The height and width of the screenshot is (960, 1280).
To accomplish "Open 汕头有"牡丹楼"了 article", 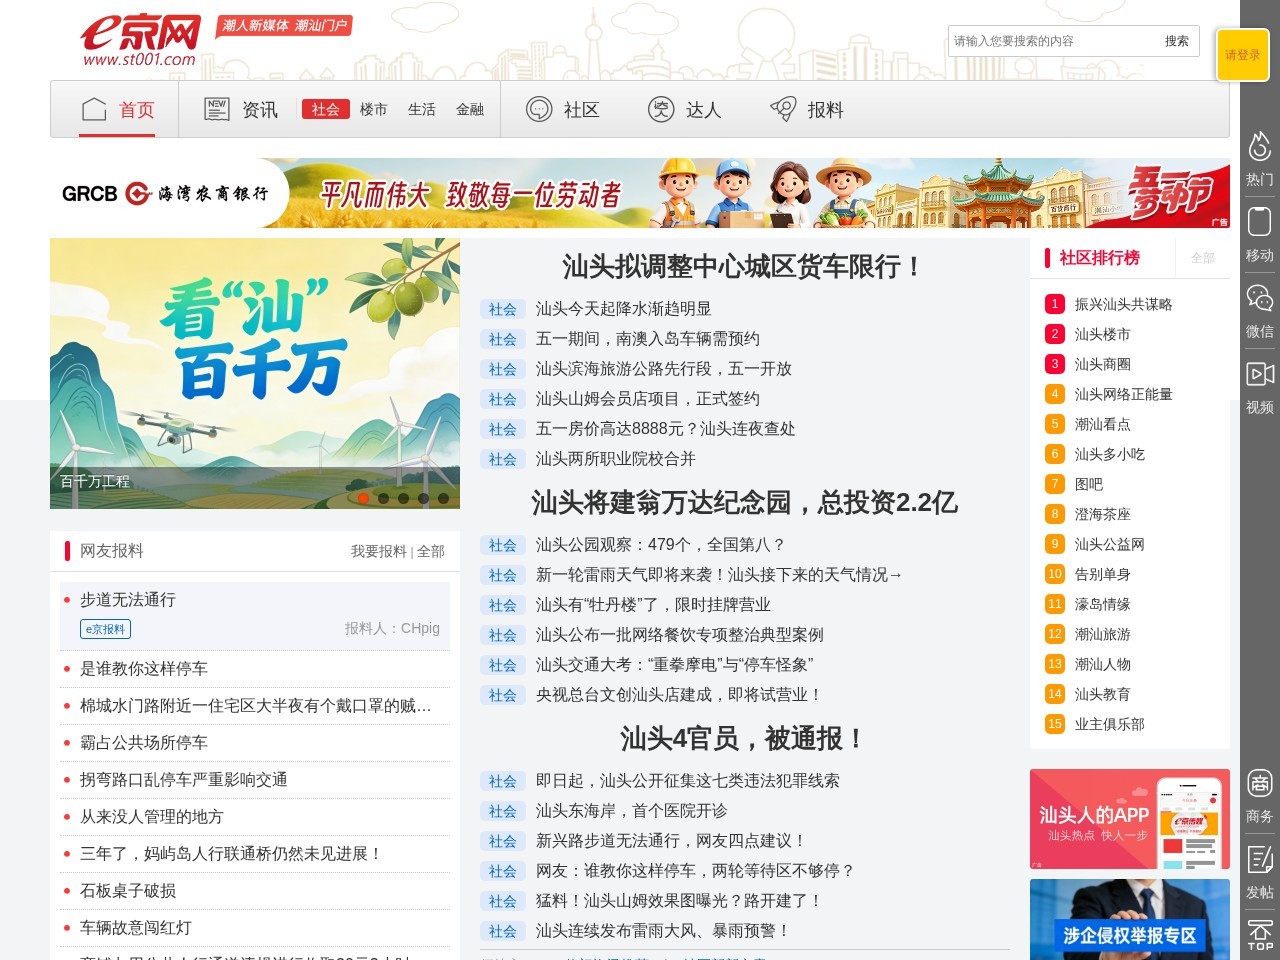I will coord(653,605).
